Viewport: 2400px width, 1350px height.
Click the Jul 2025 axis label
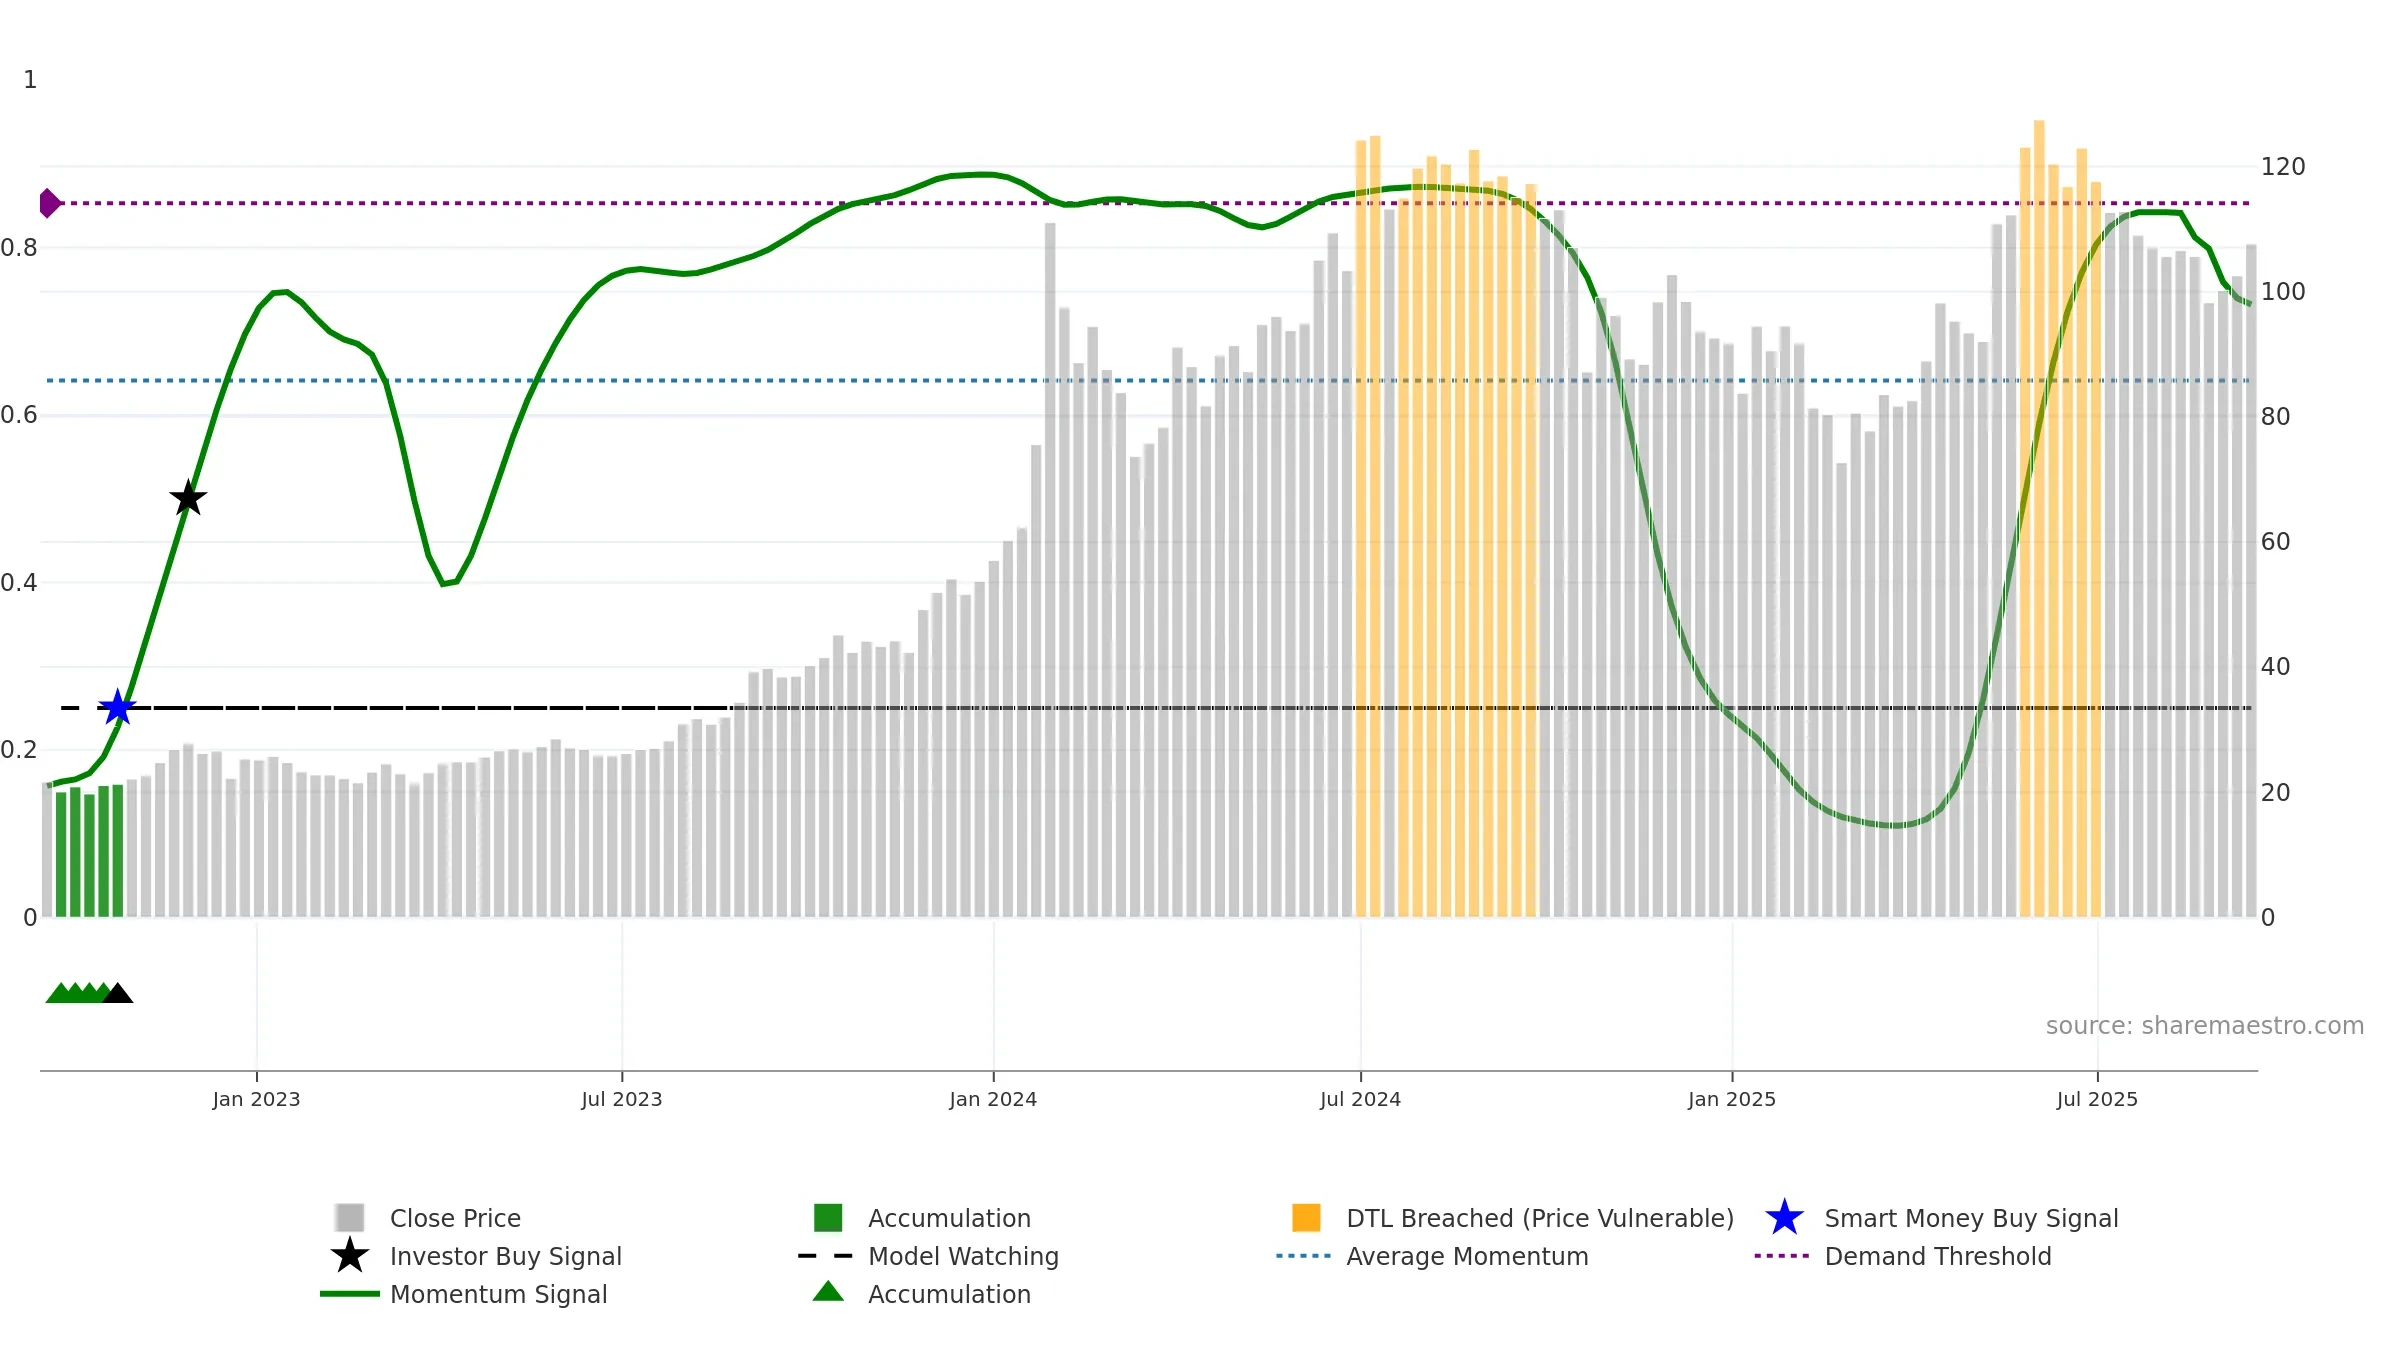pos(2097,1099)
